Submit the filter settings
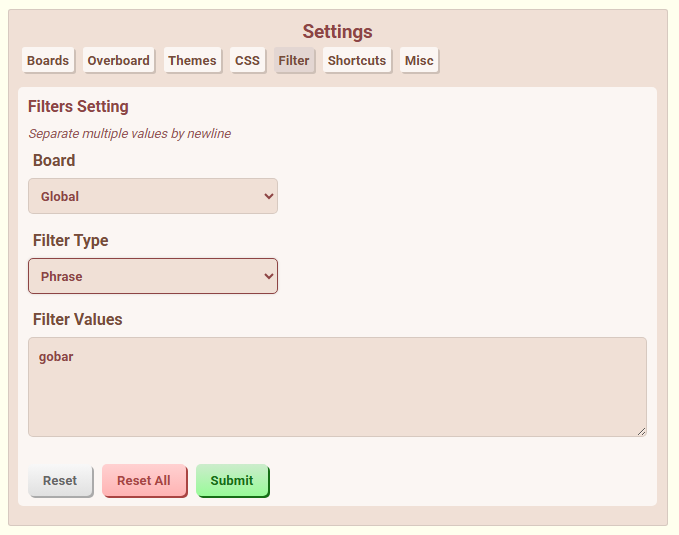The width and height of the screenshot is (679, 535). 232,481
